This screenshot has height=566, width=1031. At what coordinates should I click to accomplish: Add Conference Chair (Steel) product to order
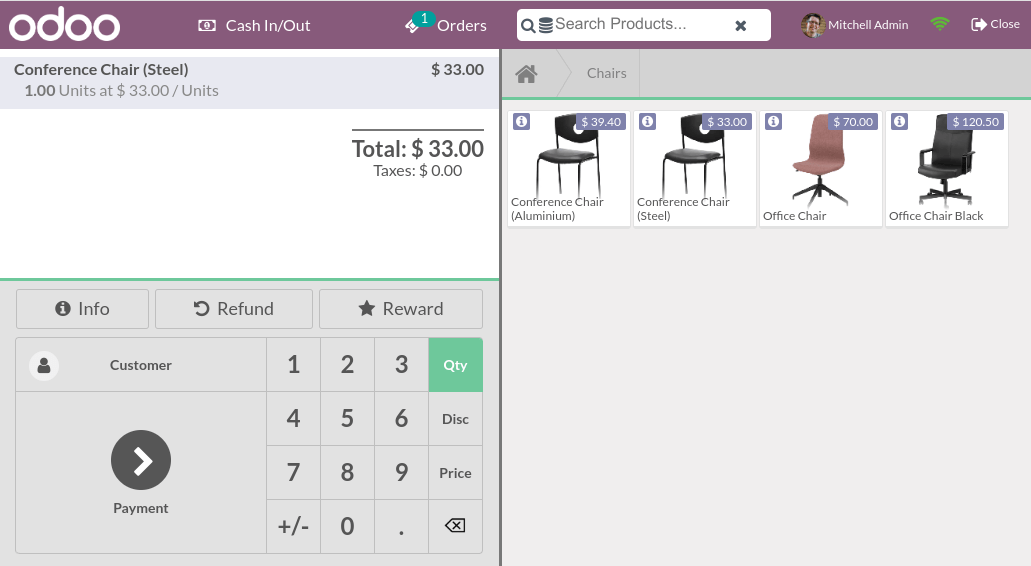click(x=693, y=169)
